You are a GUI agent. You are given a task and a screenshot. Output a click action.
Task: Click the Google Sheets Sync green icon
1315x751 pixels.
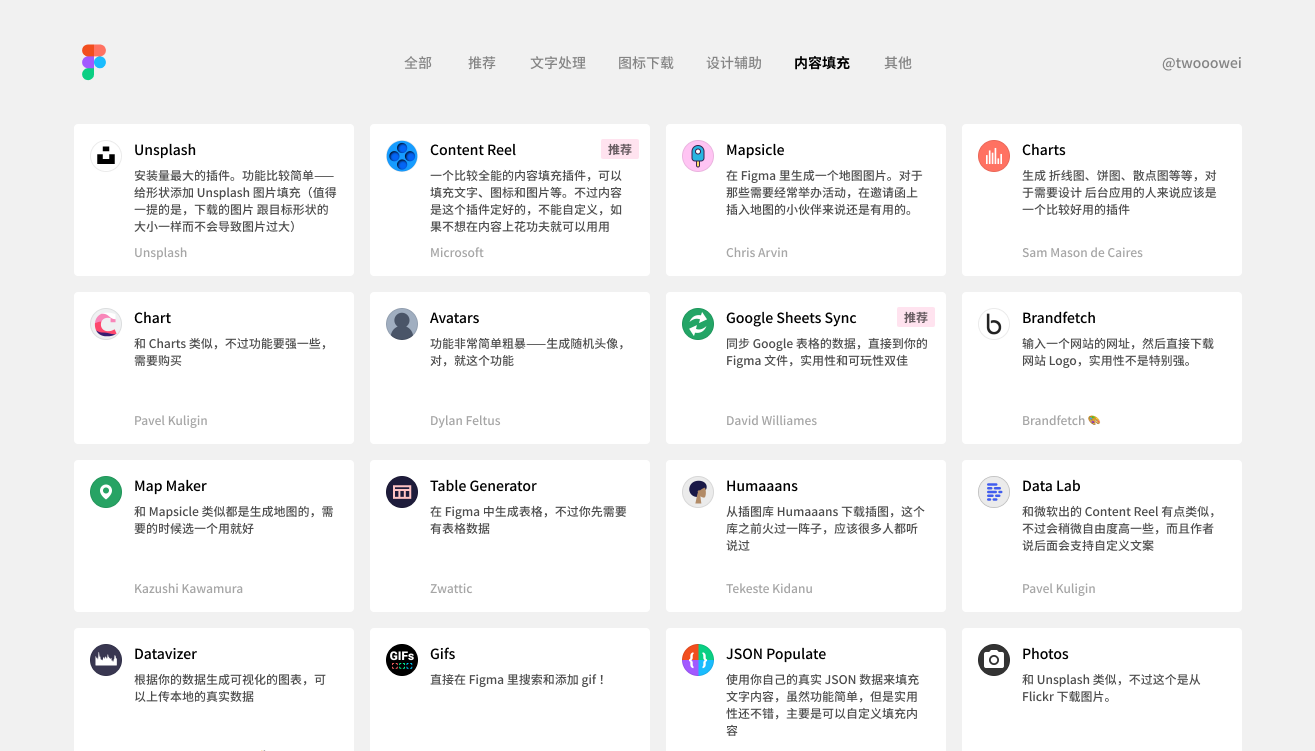pyautogui.click(x=698, y=324)
